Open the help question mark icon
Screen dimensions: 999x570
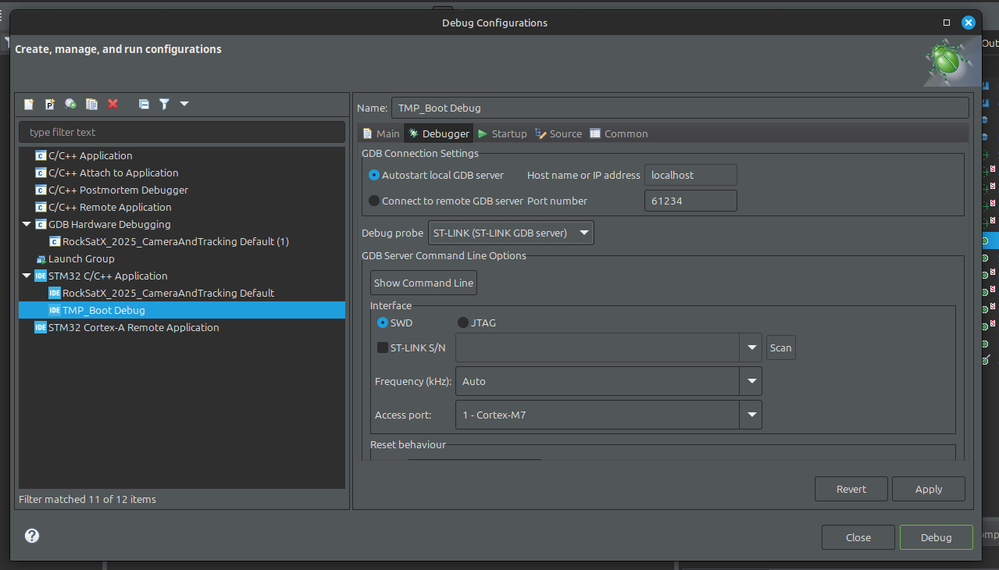(x=32, y=536)
